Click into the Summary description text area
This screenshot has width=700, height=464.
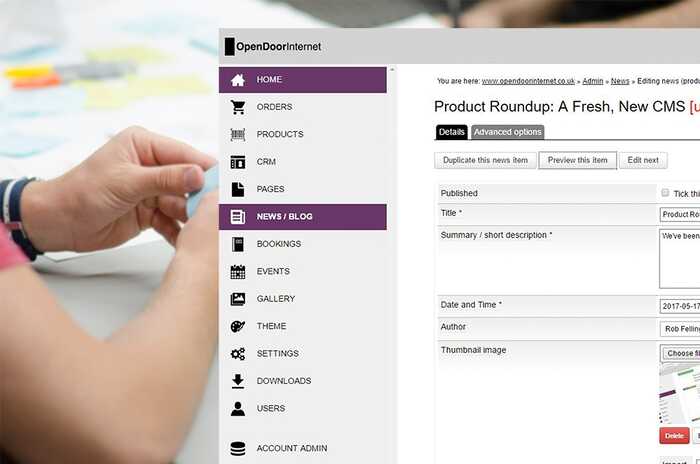click(680, 258)
